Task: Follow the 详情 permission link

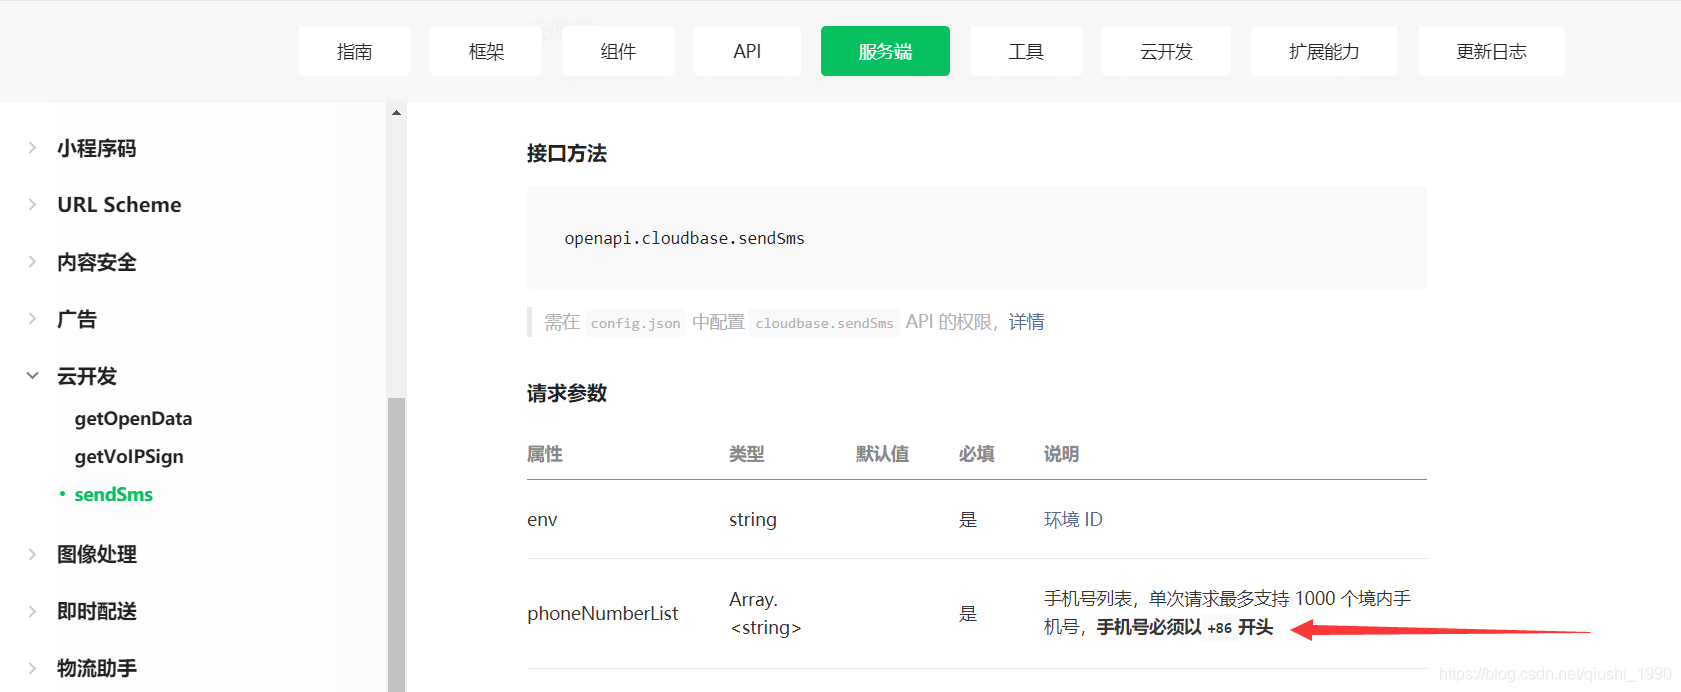Action: point(1026,322)
